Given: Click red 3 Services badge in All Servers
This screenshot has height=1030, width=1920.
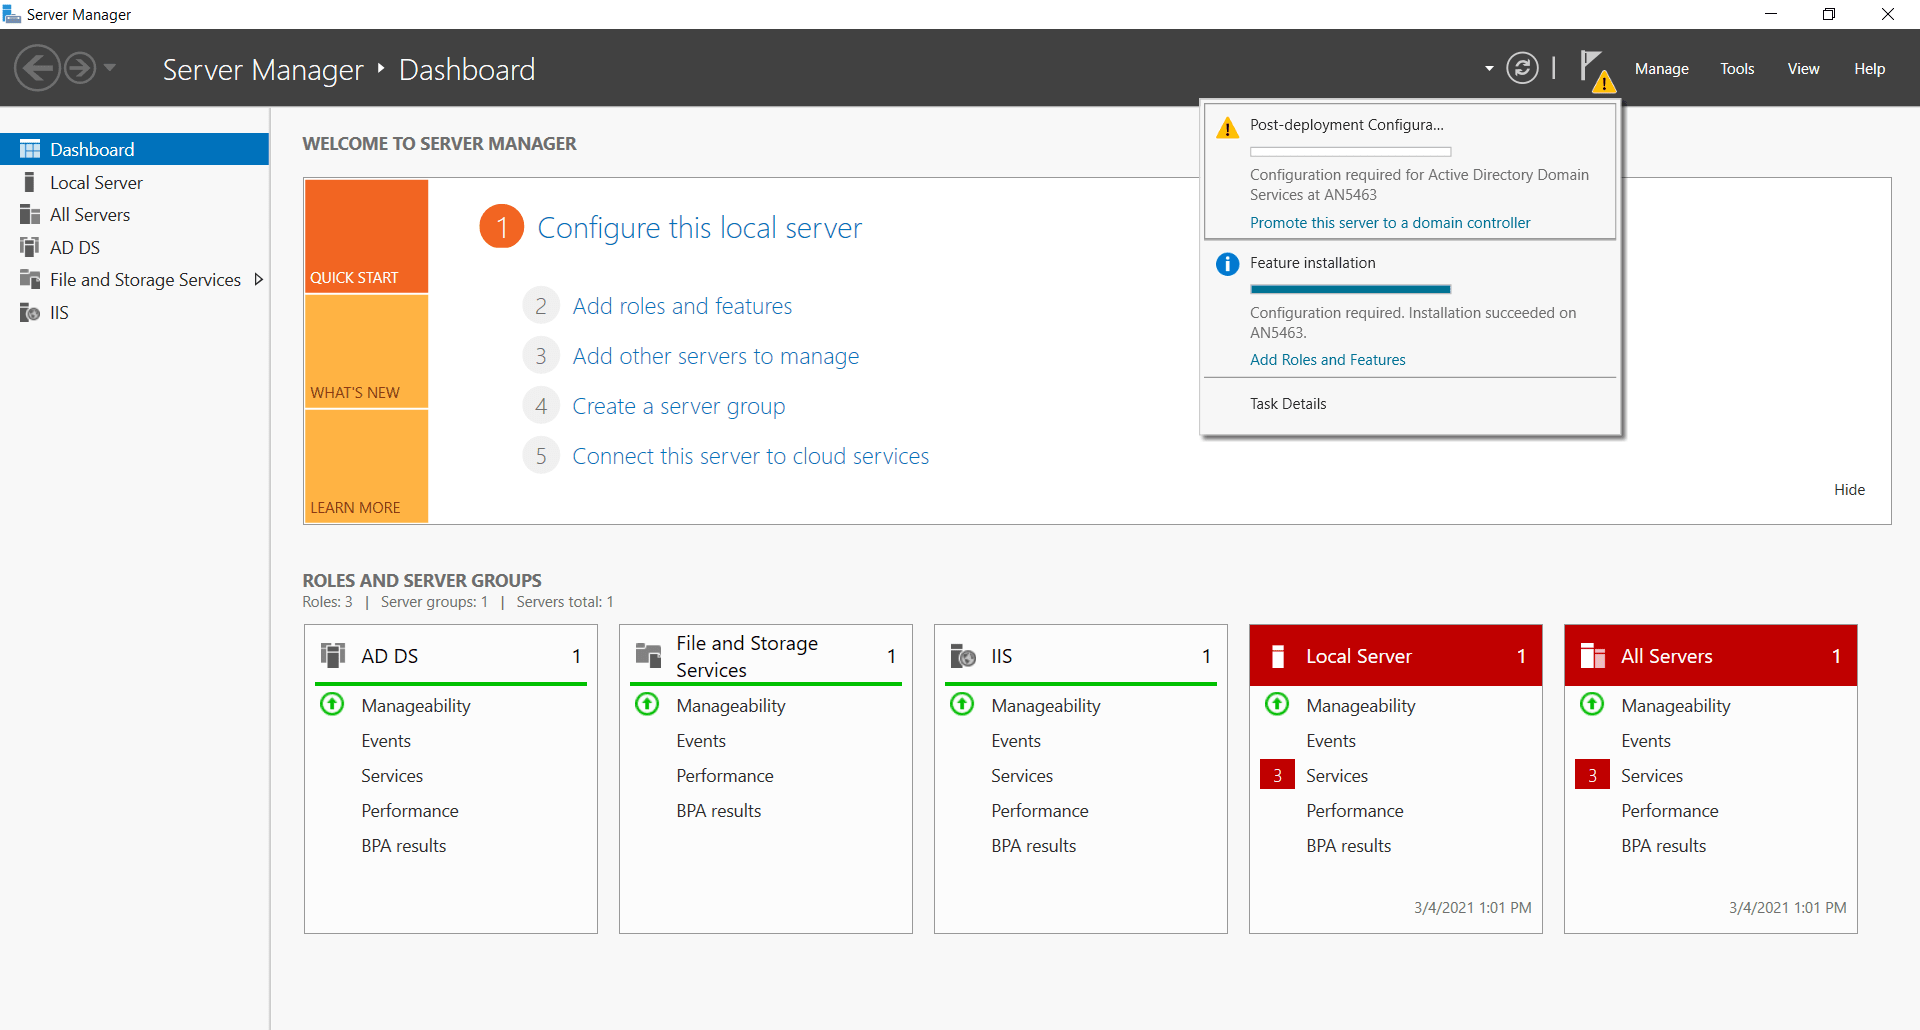Looking at the screenshot, I should click(x=1592, y=775).
